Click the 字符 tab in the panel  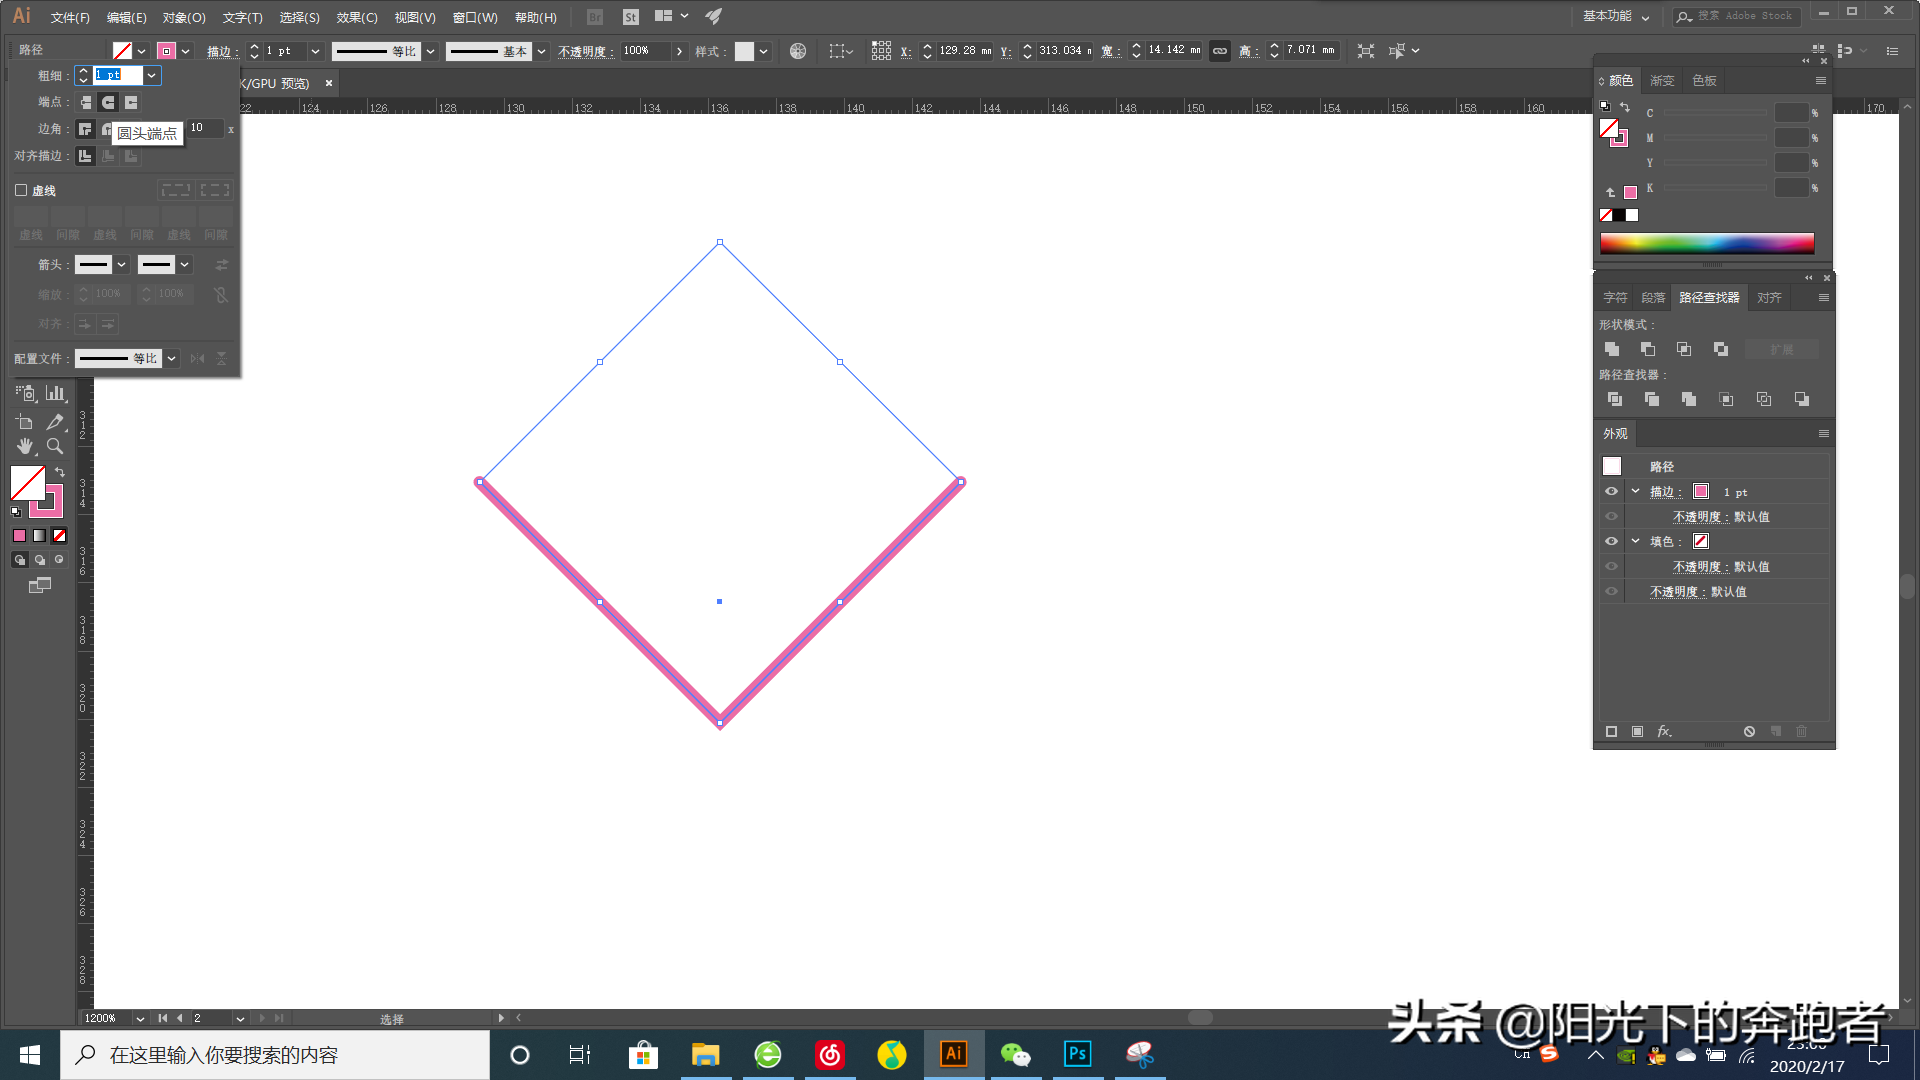click(x=1614, y=297)
